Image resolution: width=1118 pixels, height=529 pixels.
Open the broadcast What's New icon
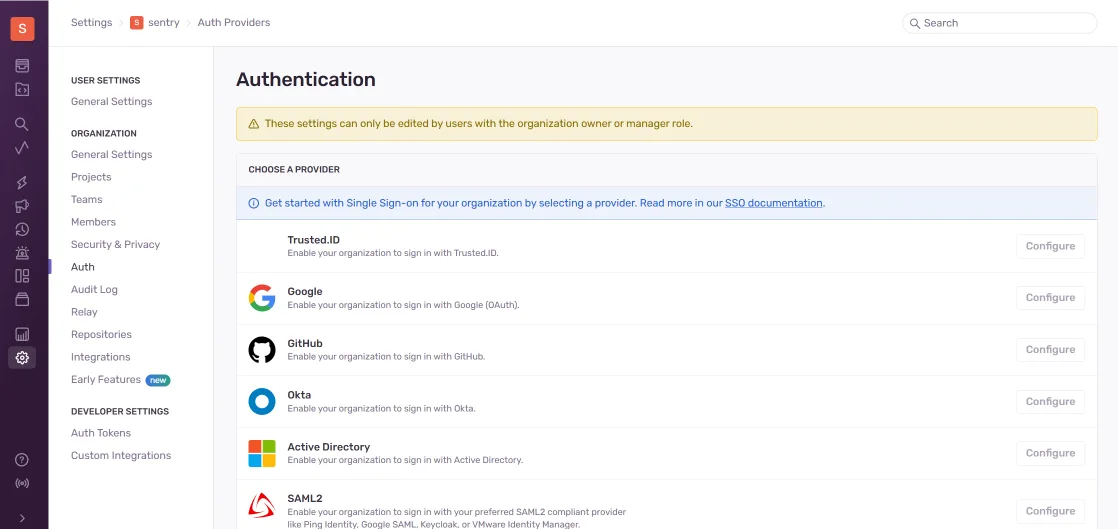click(22, 483)
